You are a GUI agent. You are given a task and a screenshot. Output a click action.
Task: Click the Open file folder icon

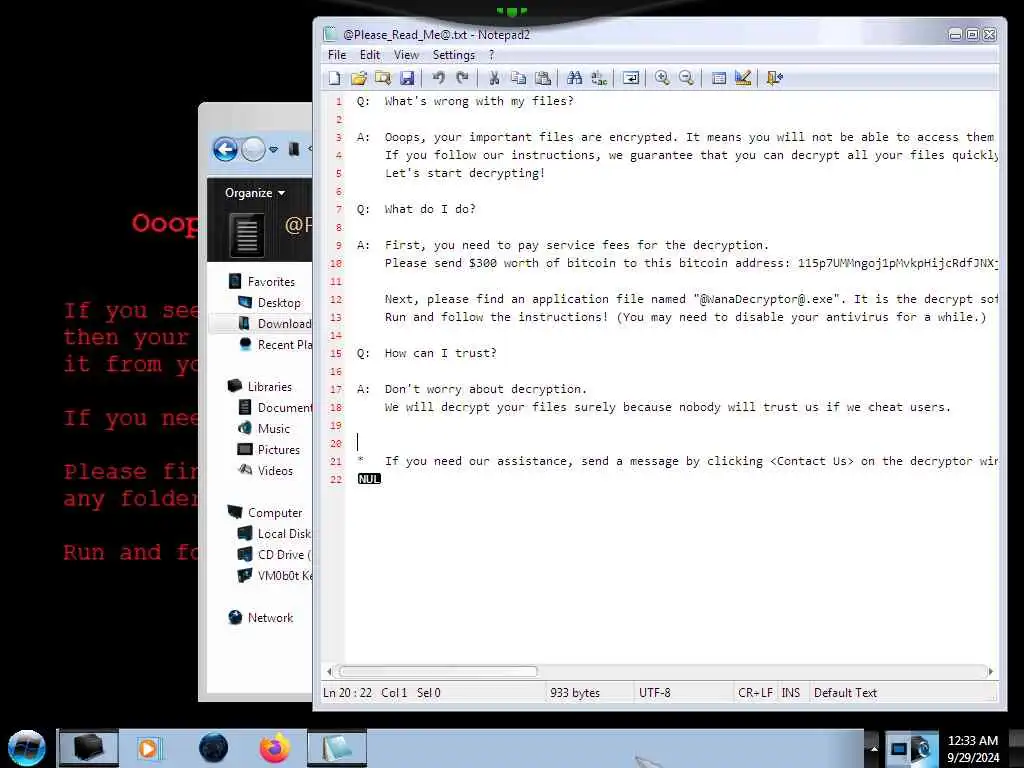[x=359, y=78]
